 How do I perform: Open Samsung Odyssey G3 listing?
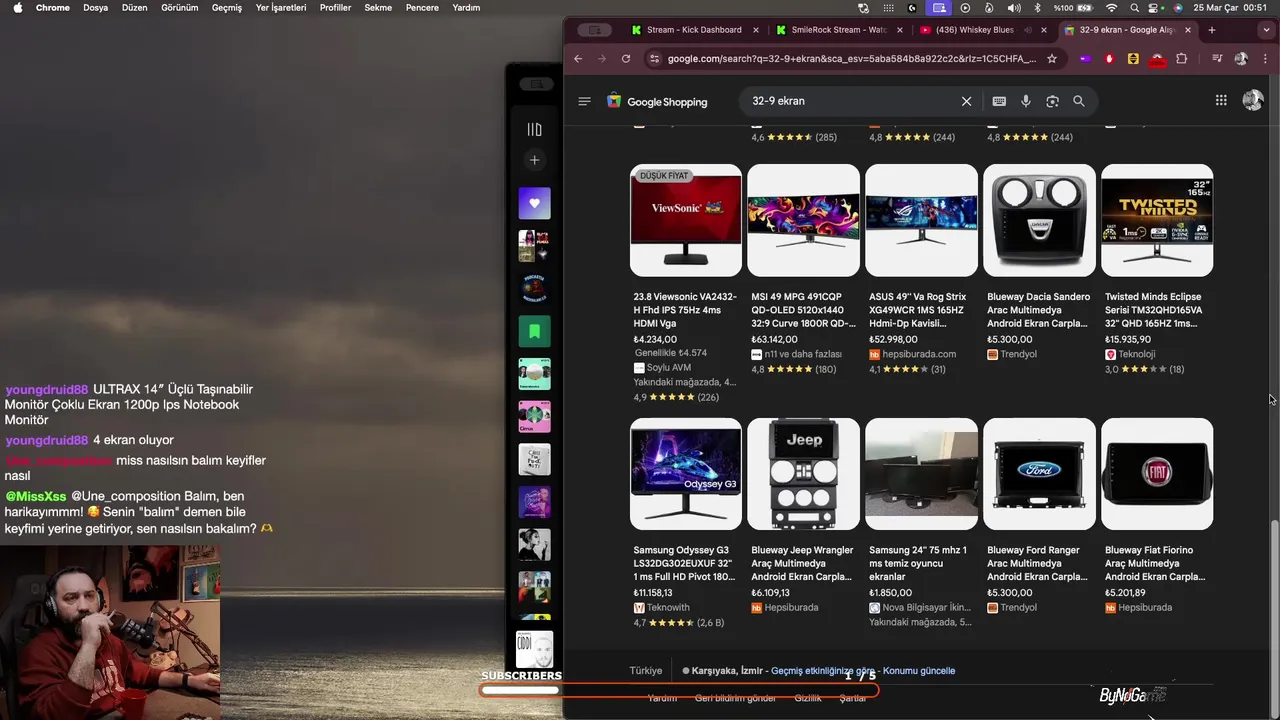(686, 563)
